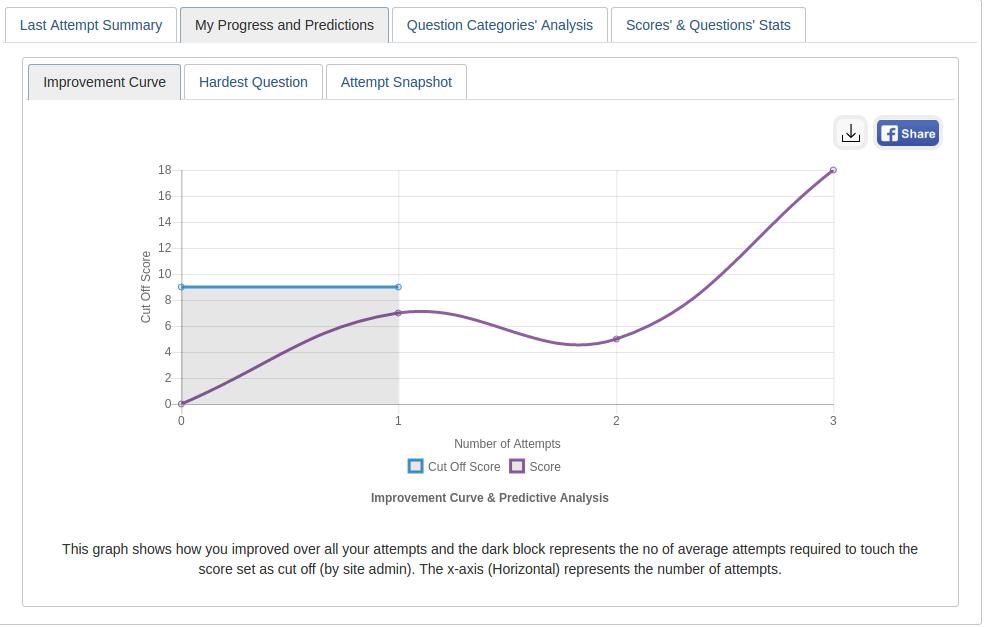Click the Cut Off Score point at attempt 0
Image resolution: width=984 pixels, height=627 pixels.
point(181,287)
